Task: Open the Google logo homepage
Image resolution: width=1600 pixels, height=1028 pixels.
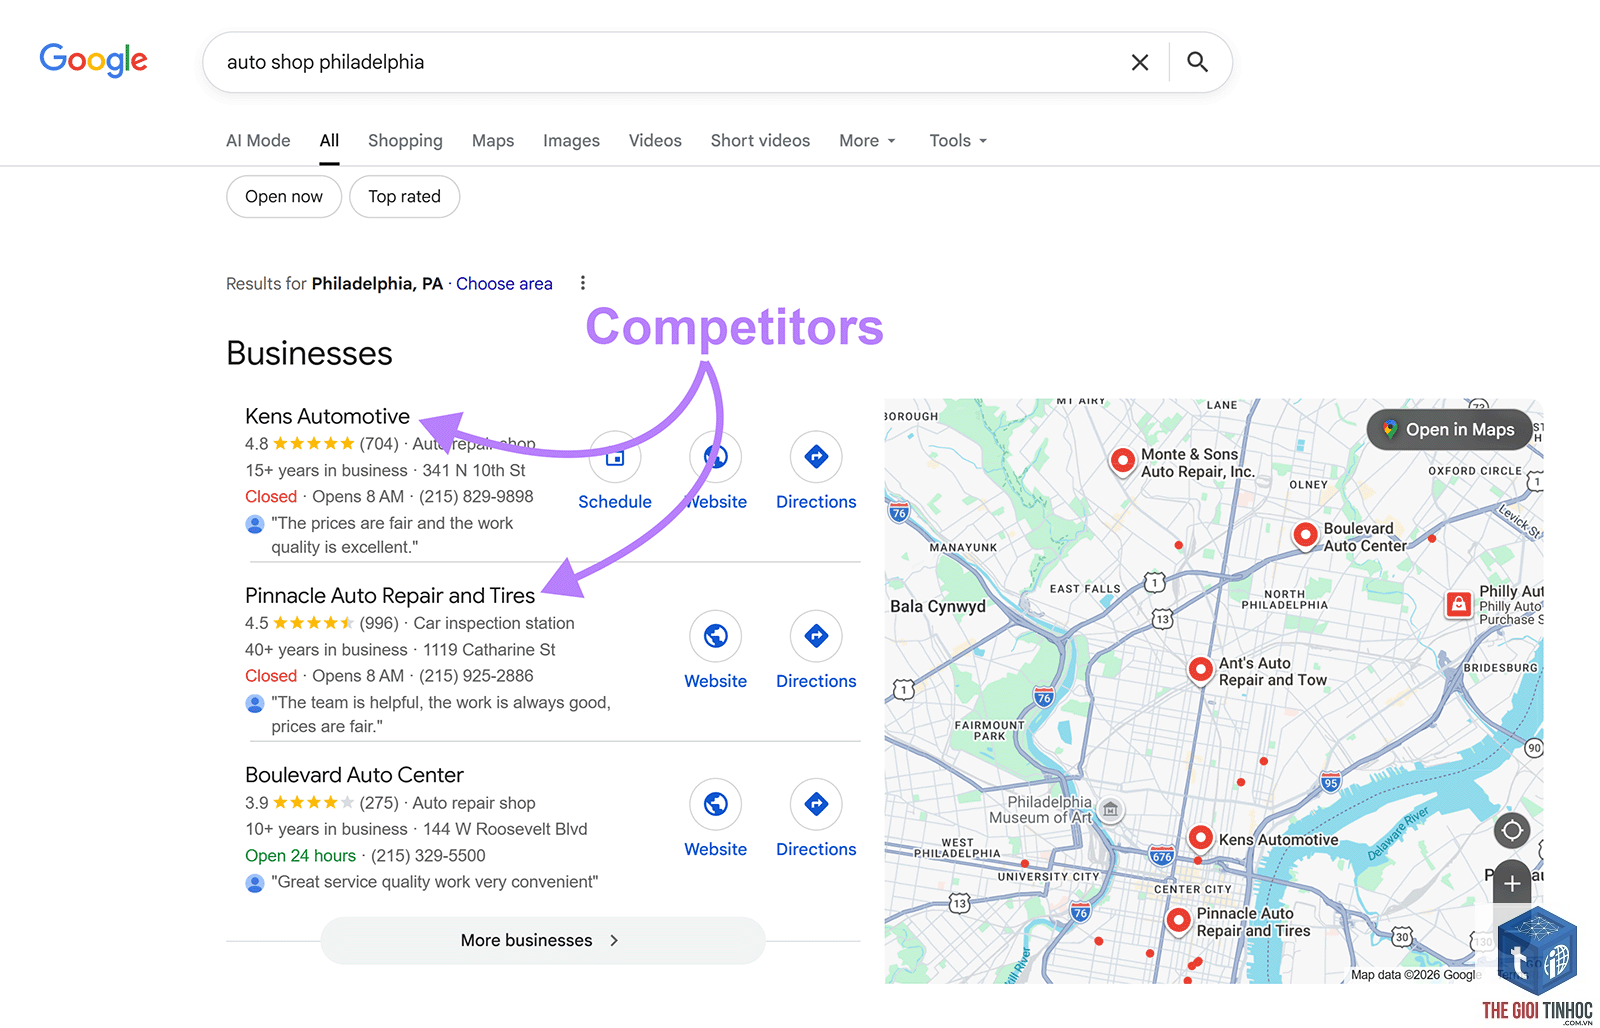Action: click(x=93, y=60)
